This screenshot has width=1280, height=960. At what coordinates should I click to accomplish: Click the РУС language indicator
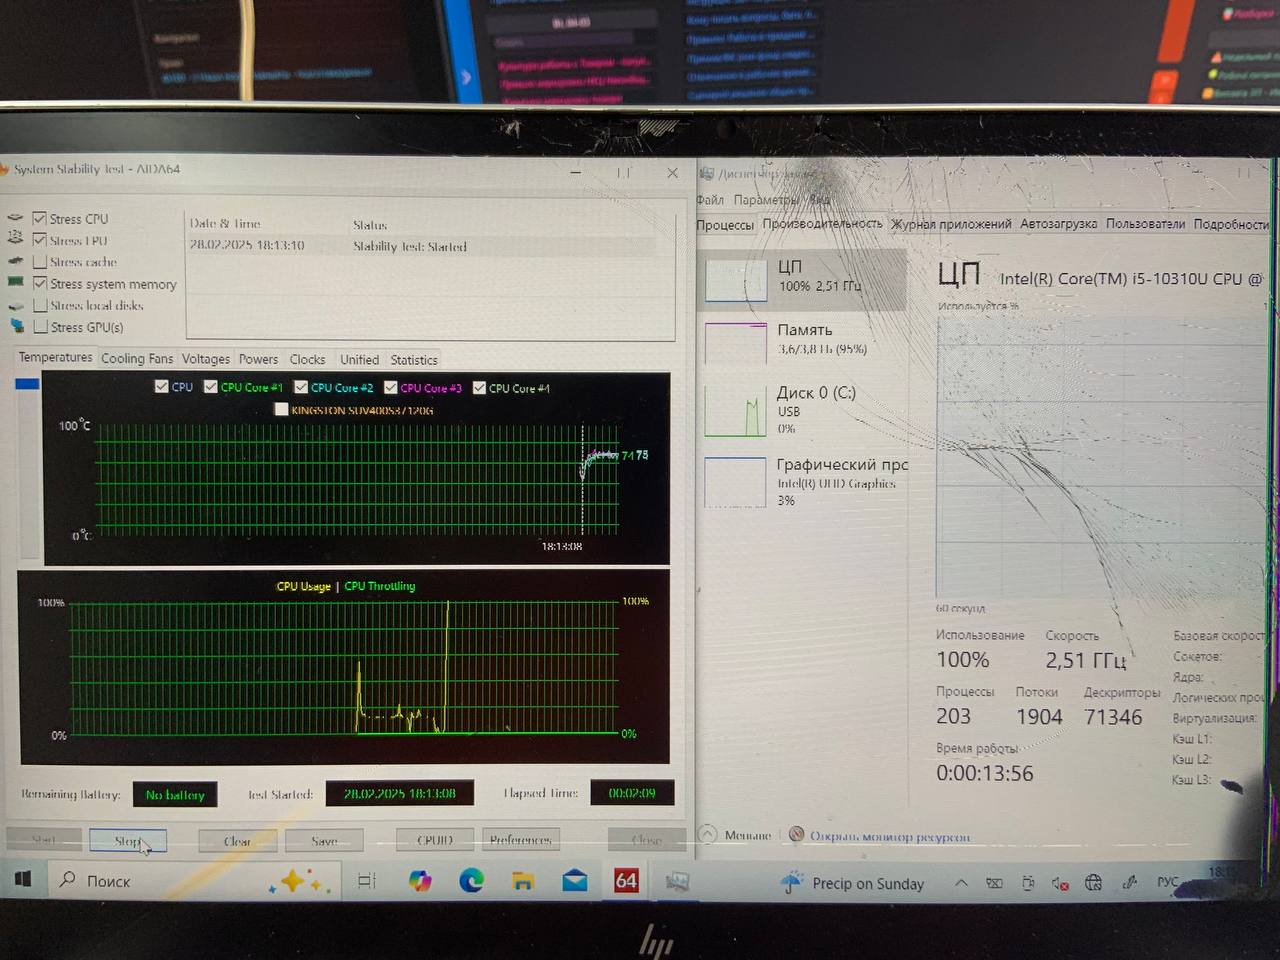(1167, 882)
